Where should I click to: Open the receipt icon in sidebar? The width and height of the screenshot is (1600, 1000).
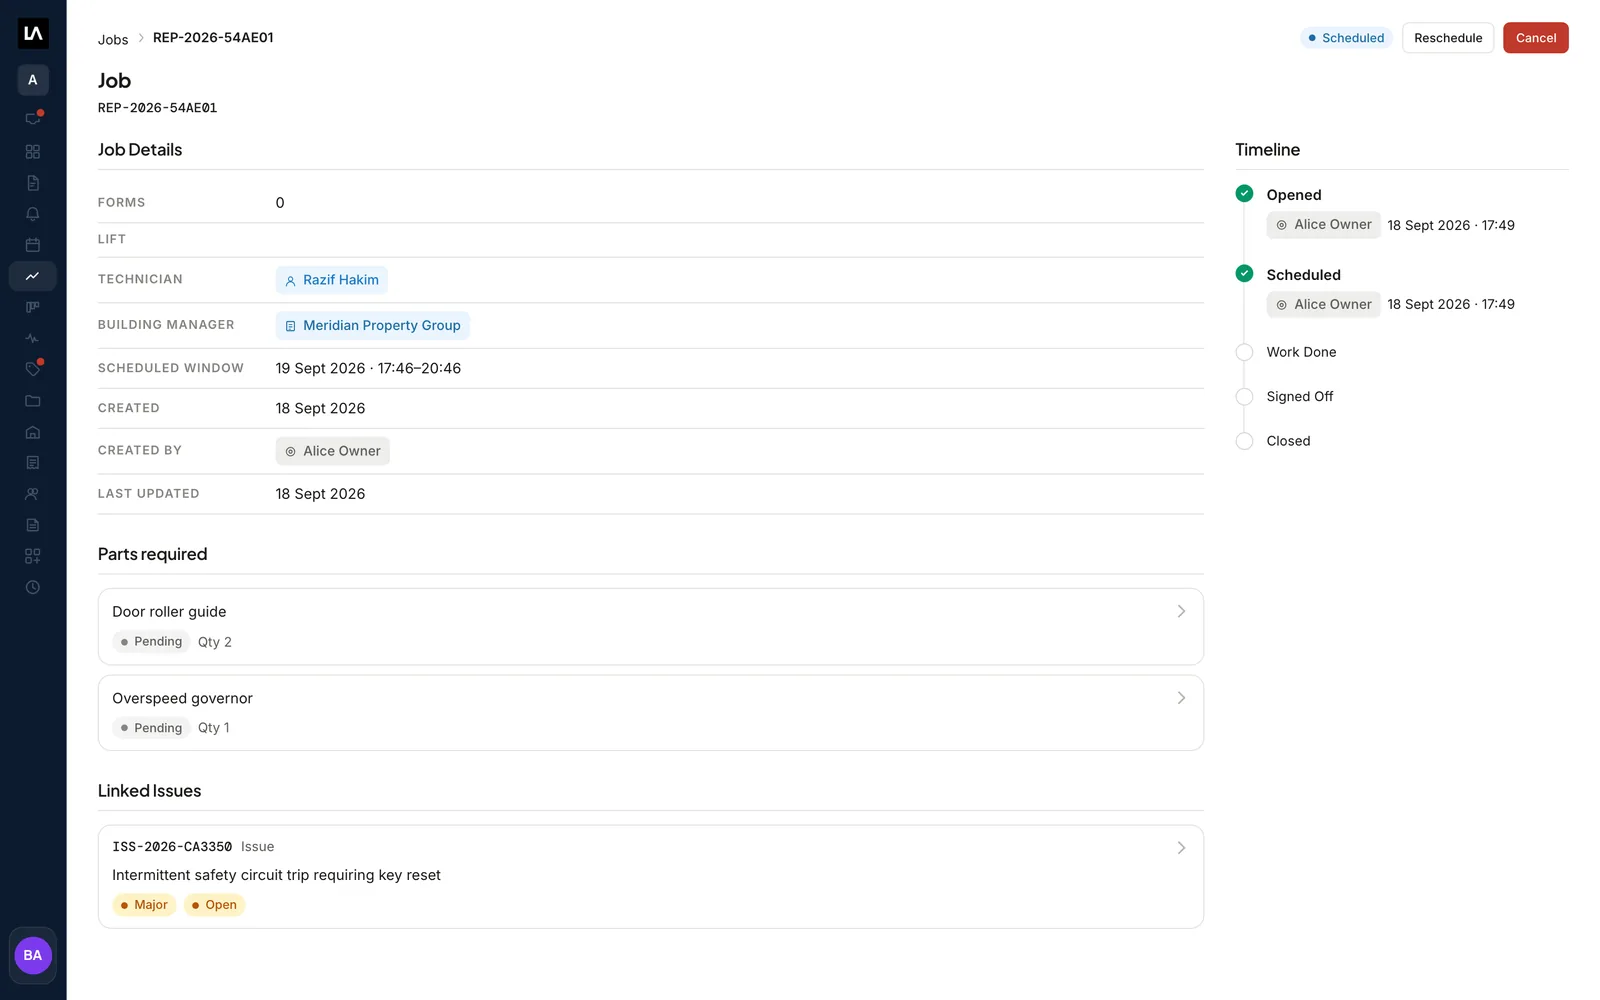(x=33, y=463)
